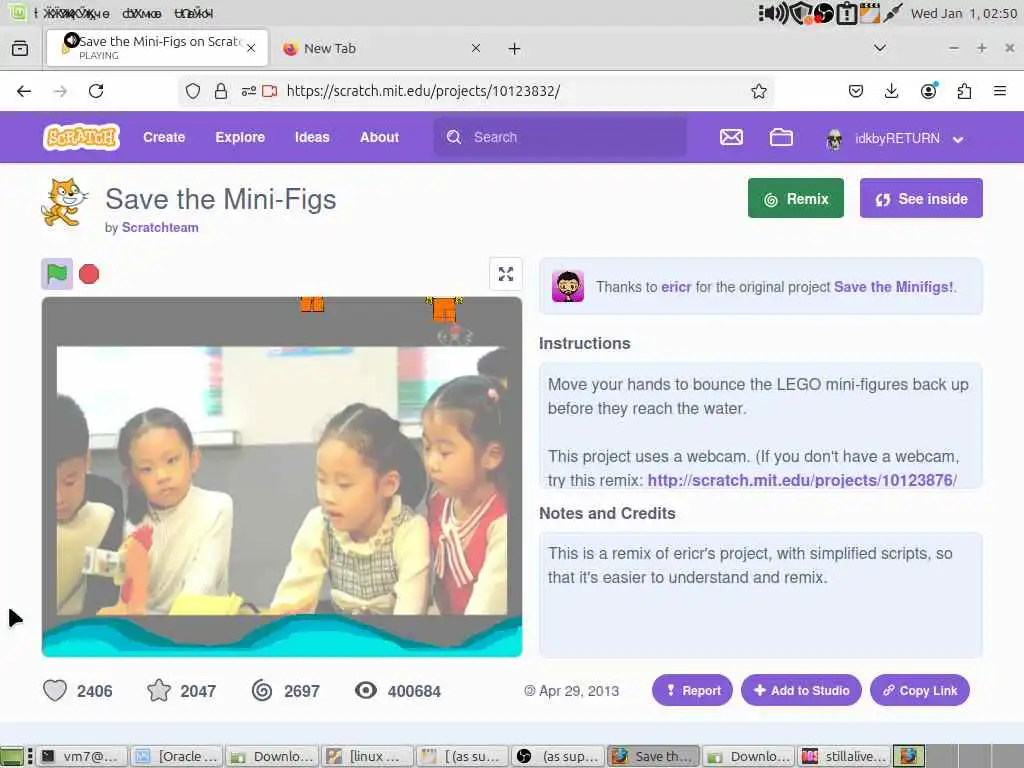Click the clock Wed Jan 1, 02:50
Image resolution: width=1024 pixels, height=768 pixels.
(964, 13)
